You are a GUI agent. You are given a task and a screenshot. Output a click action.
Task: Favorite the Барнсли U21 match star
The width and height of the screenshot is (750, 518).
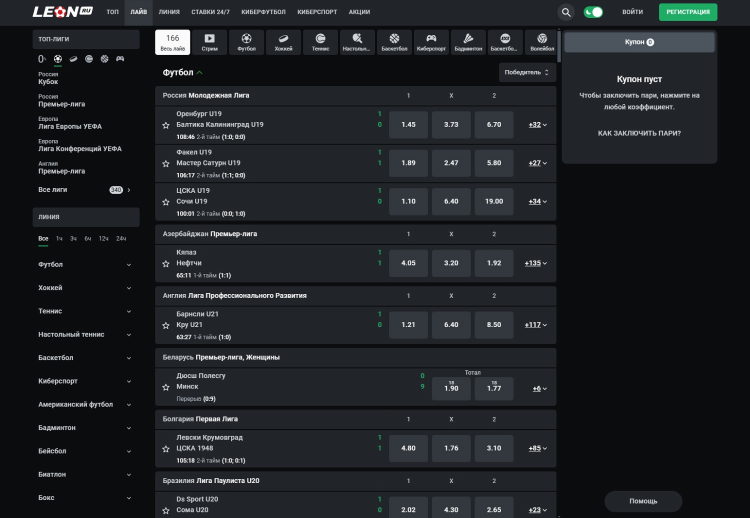pos(166,325)
